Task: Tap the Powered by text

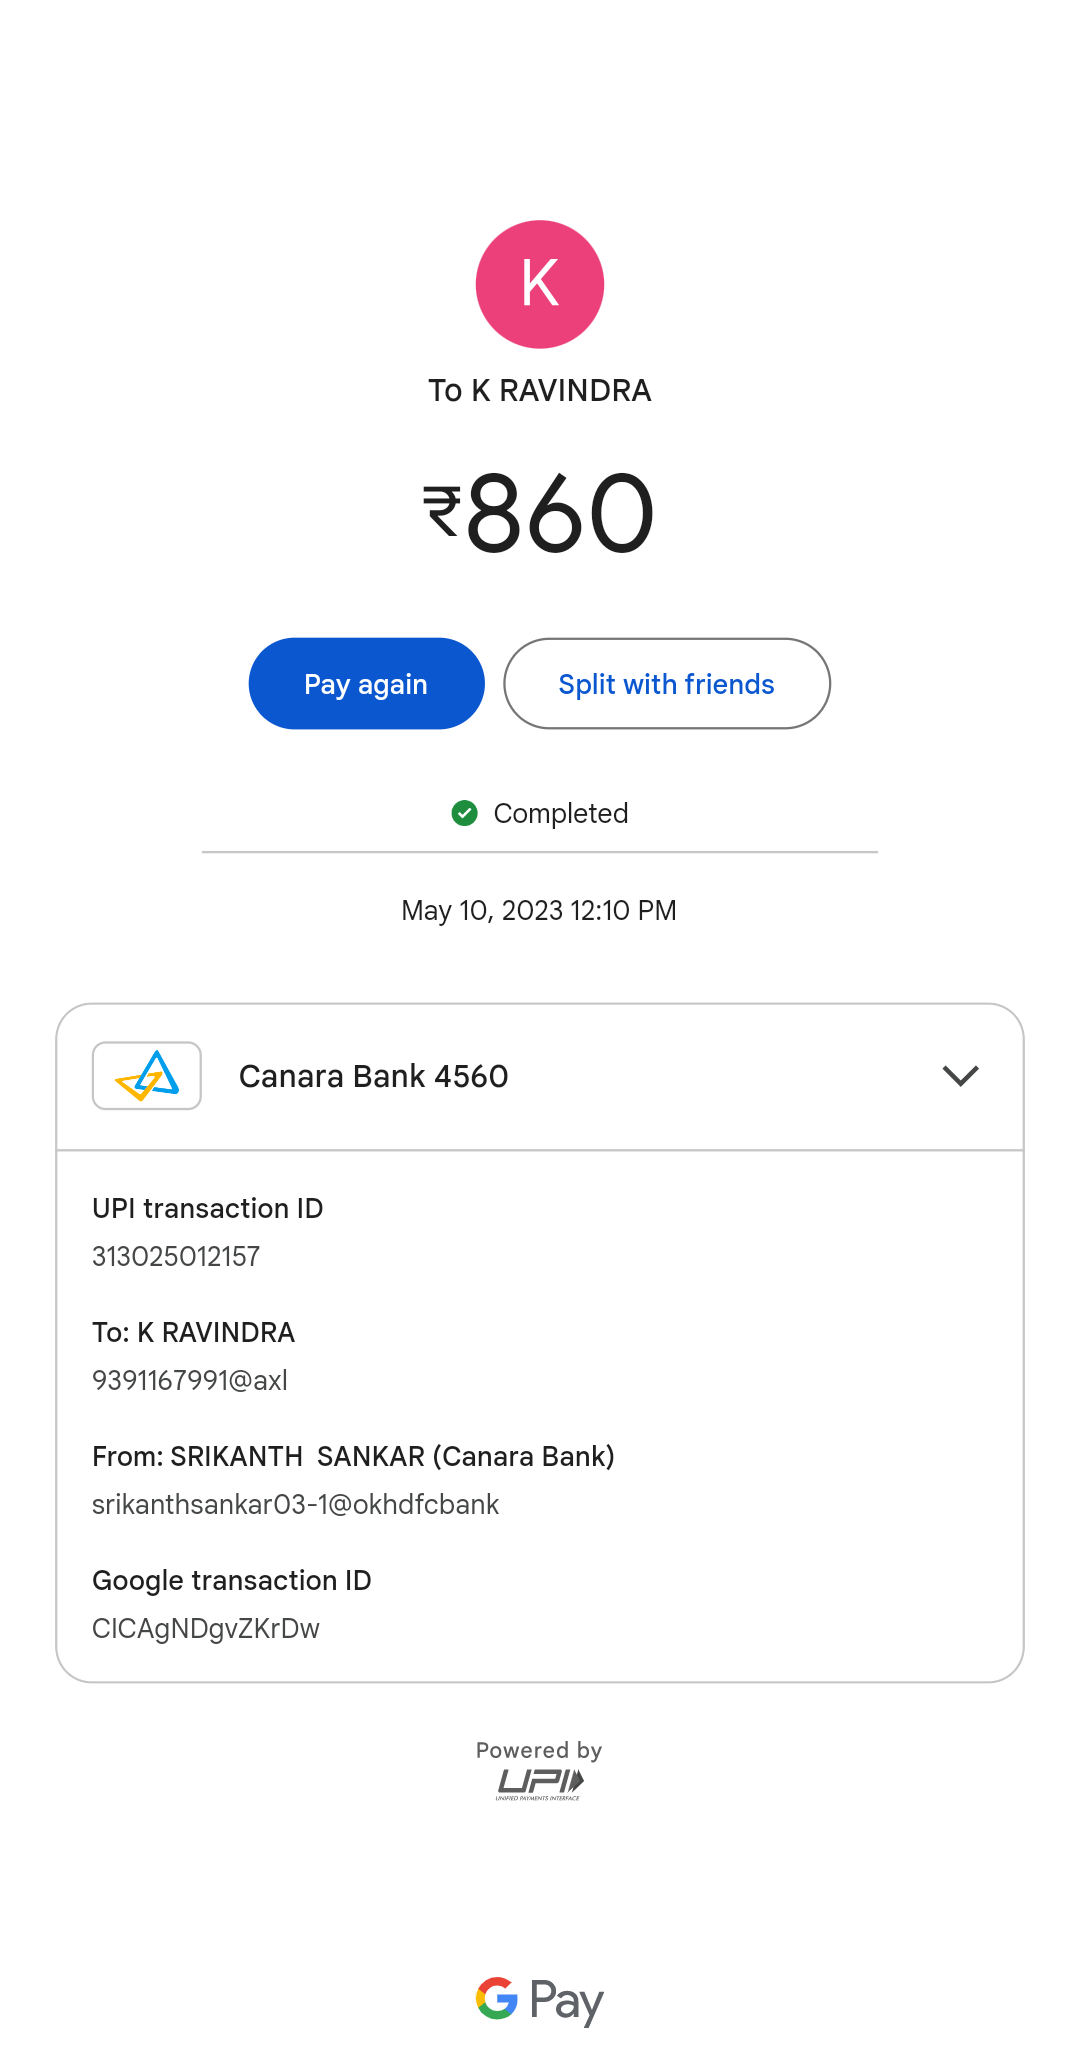Action: pos(539,1750)
